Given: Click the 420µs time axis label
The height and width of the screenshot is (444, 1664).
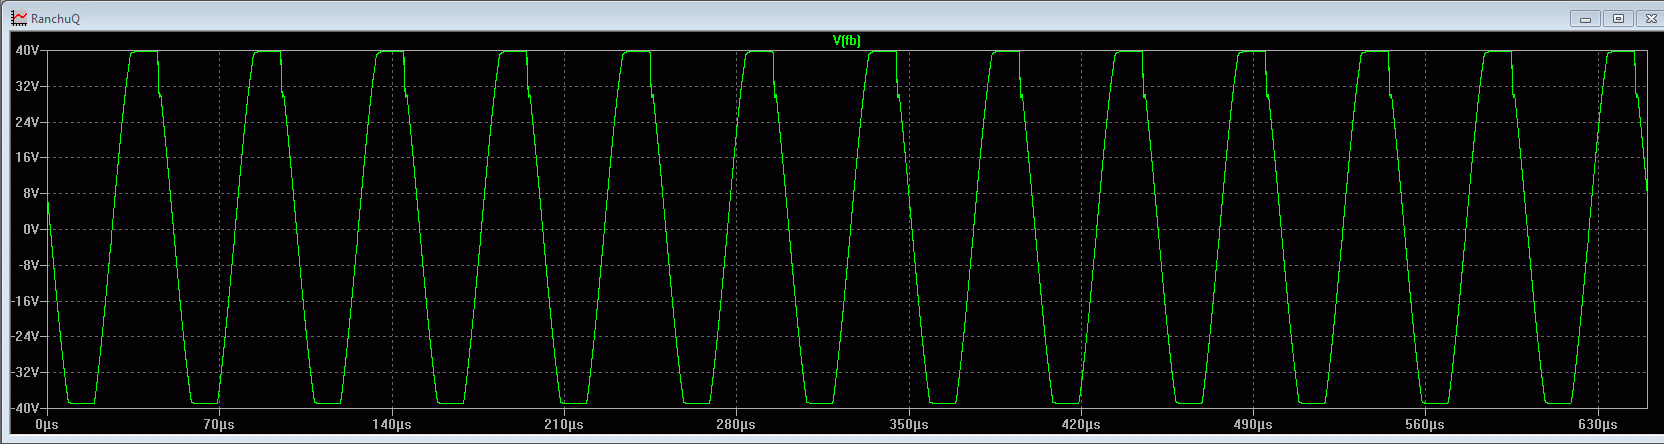Looking at the screenshot, I should click(1080, 425).
